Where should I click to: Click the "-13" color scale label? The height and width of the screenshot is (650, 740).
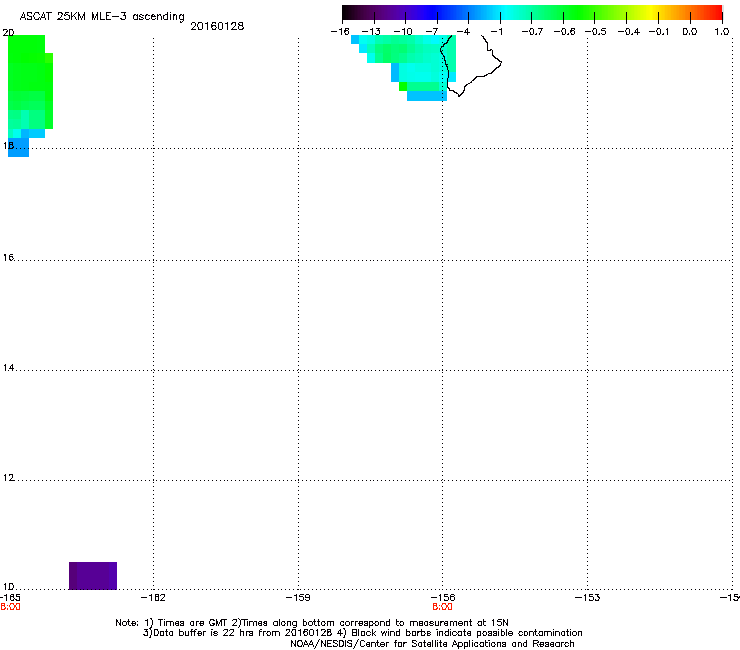(x=371, y=32)
